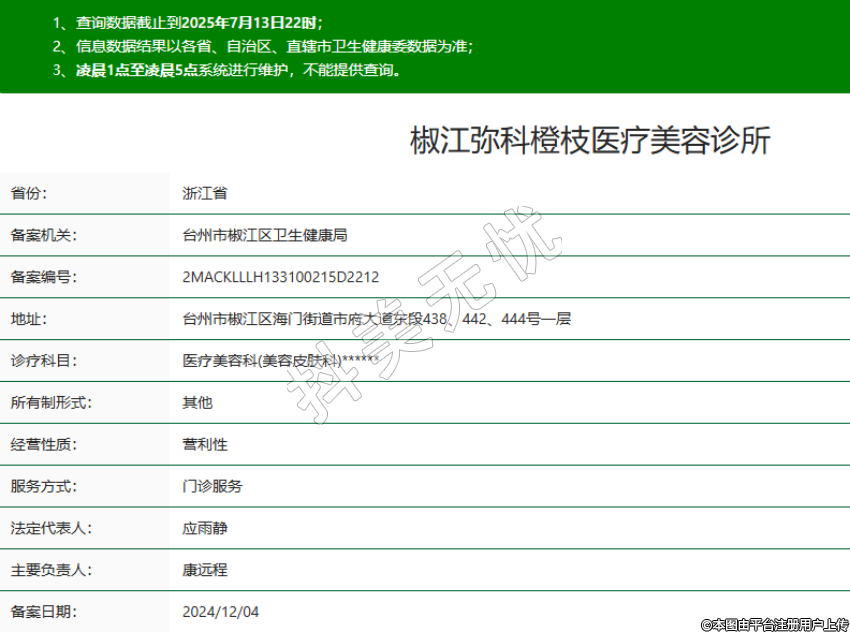Click the ownership value 其他
The image size is (850, 632).
(x=197, y=403)
